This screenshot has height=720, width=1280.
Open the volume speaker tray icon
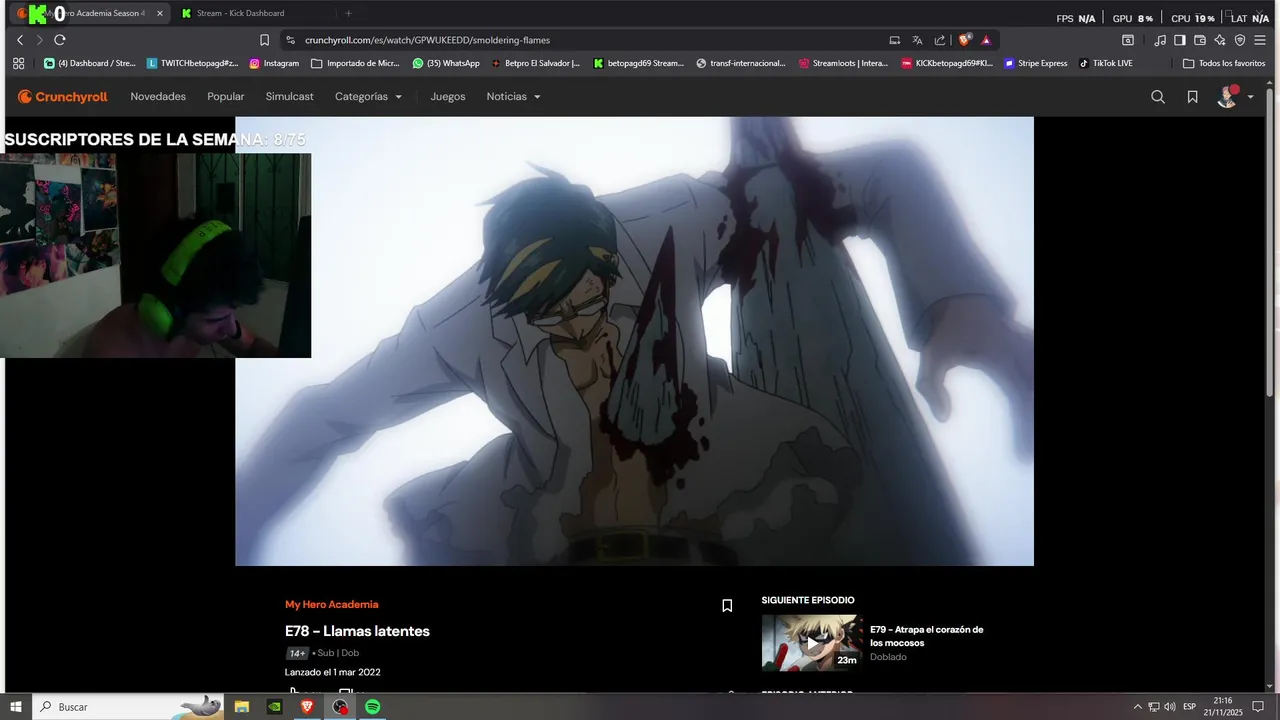tap(1170, 707)
